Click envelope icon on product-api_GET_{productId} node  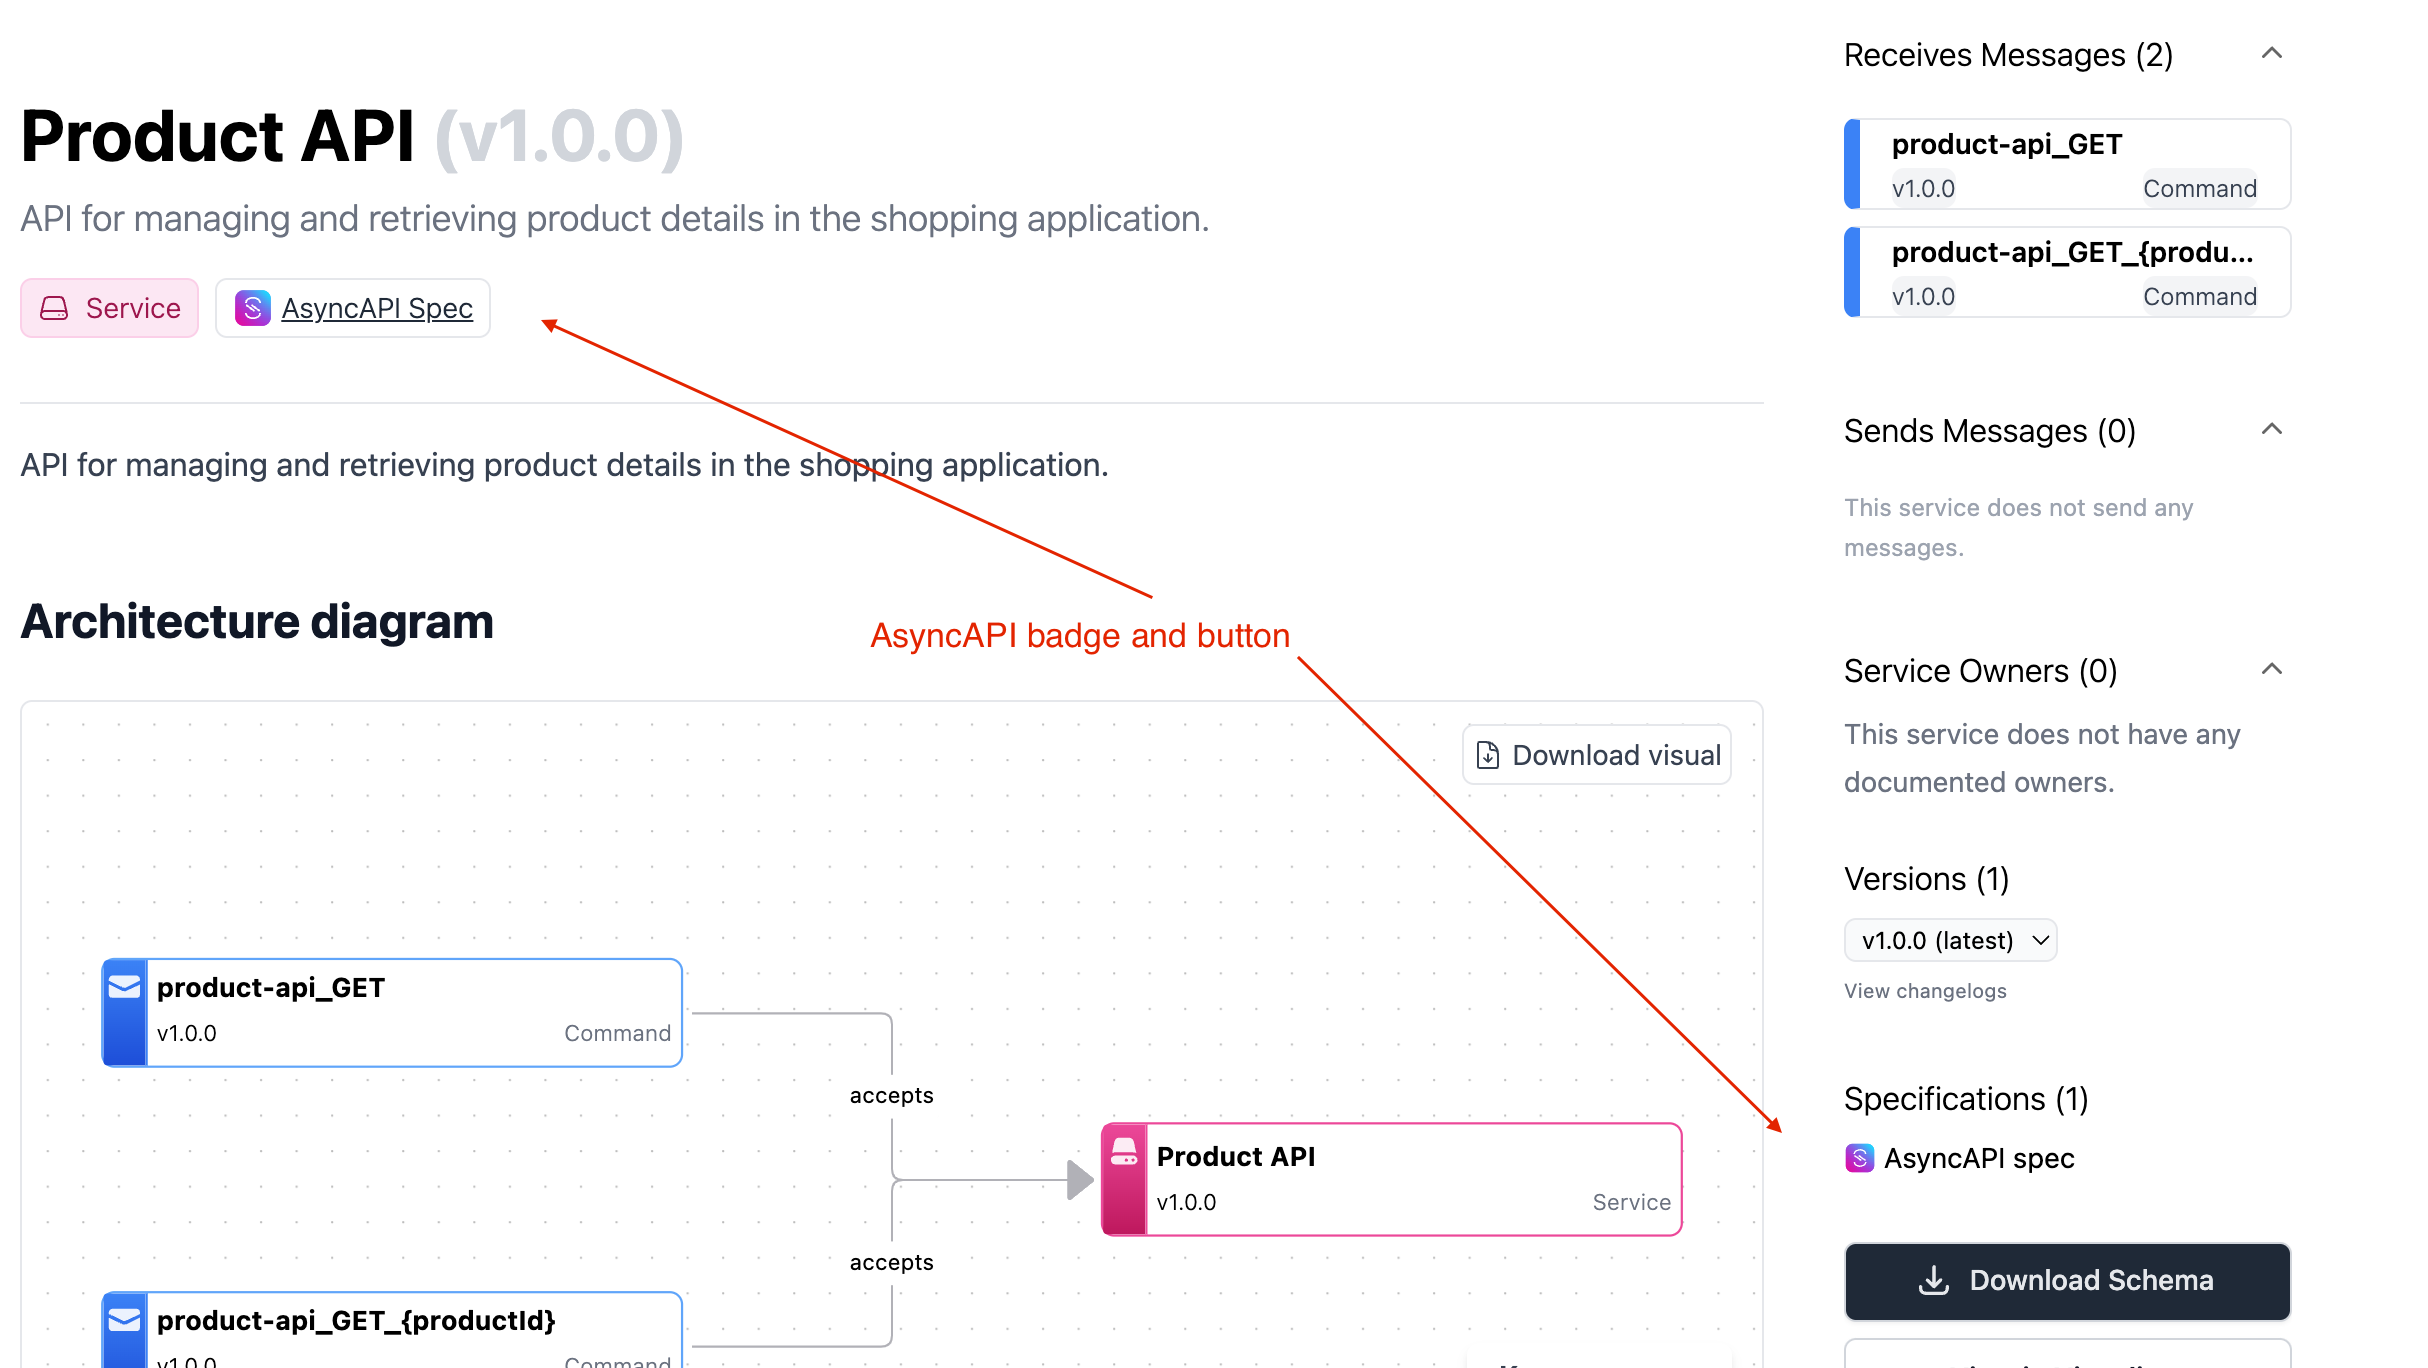[124, 1320]
